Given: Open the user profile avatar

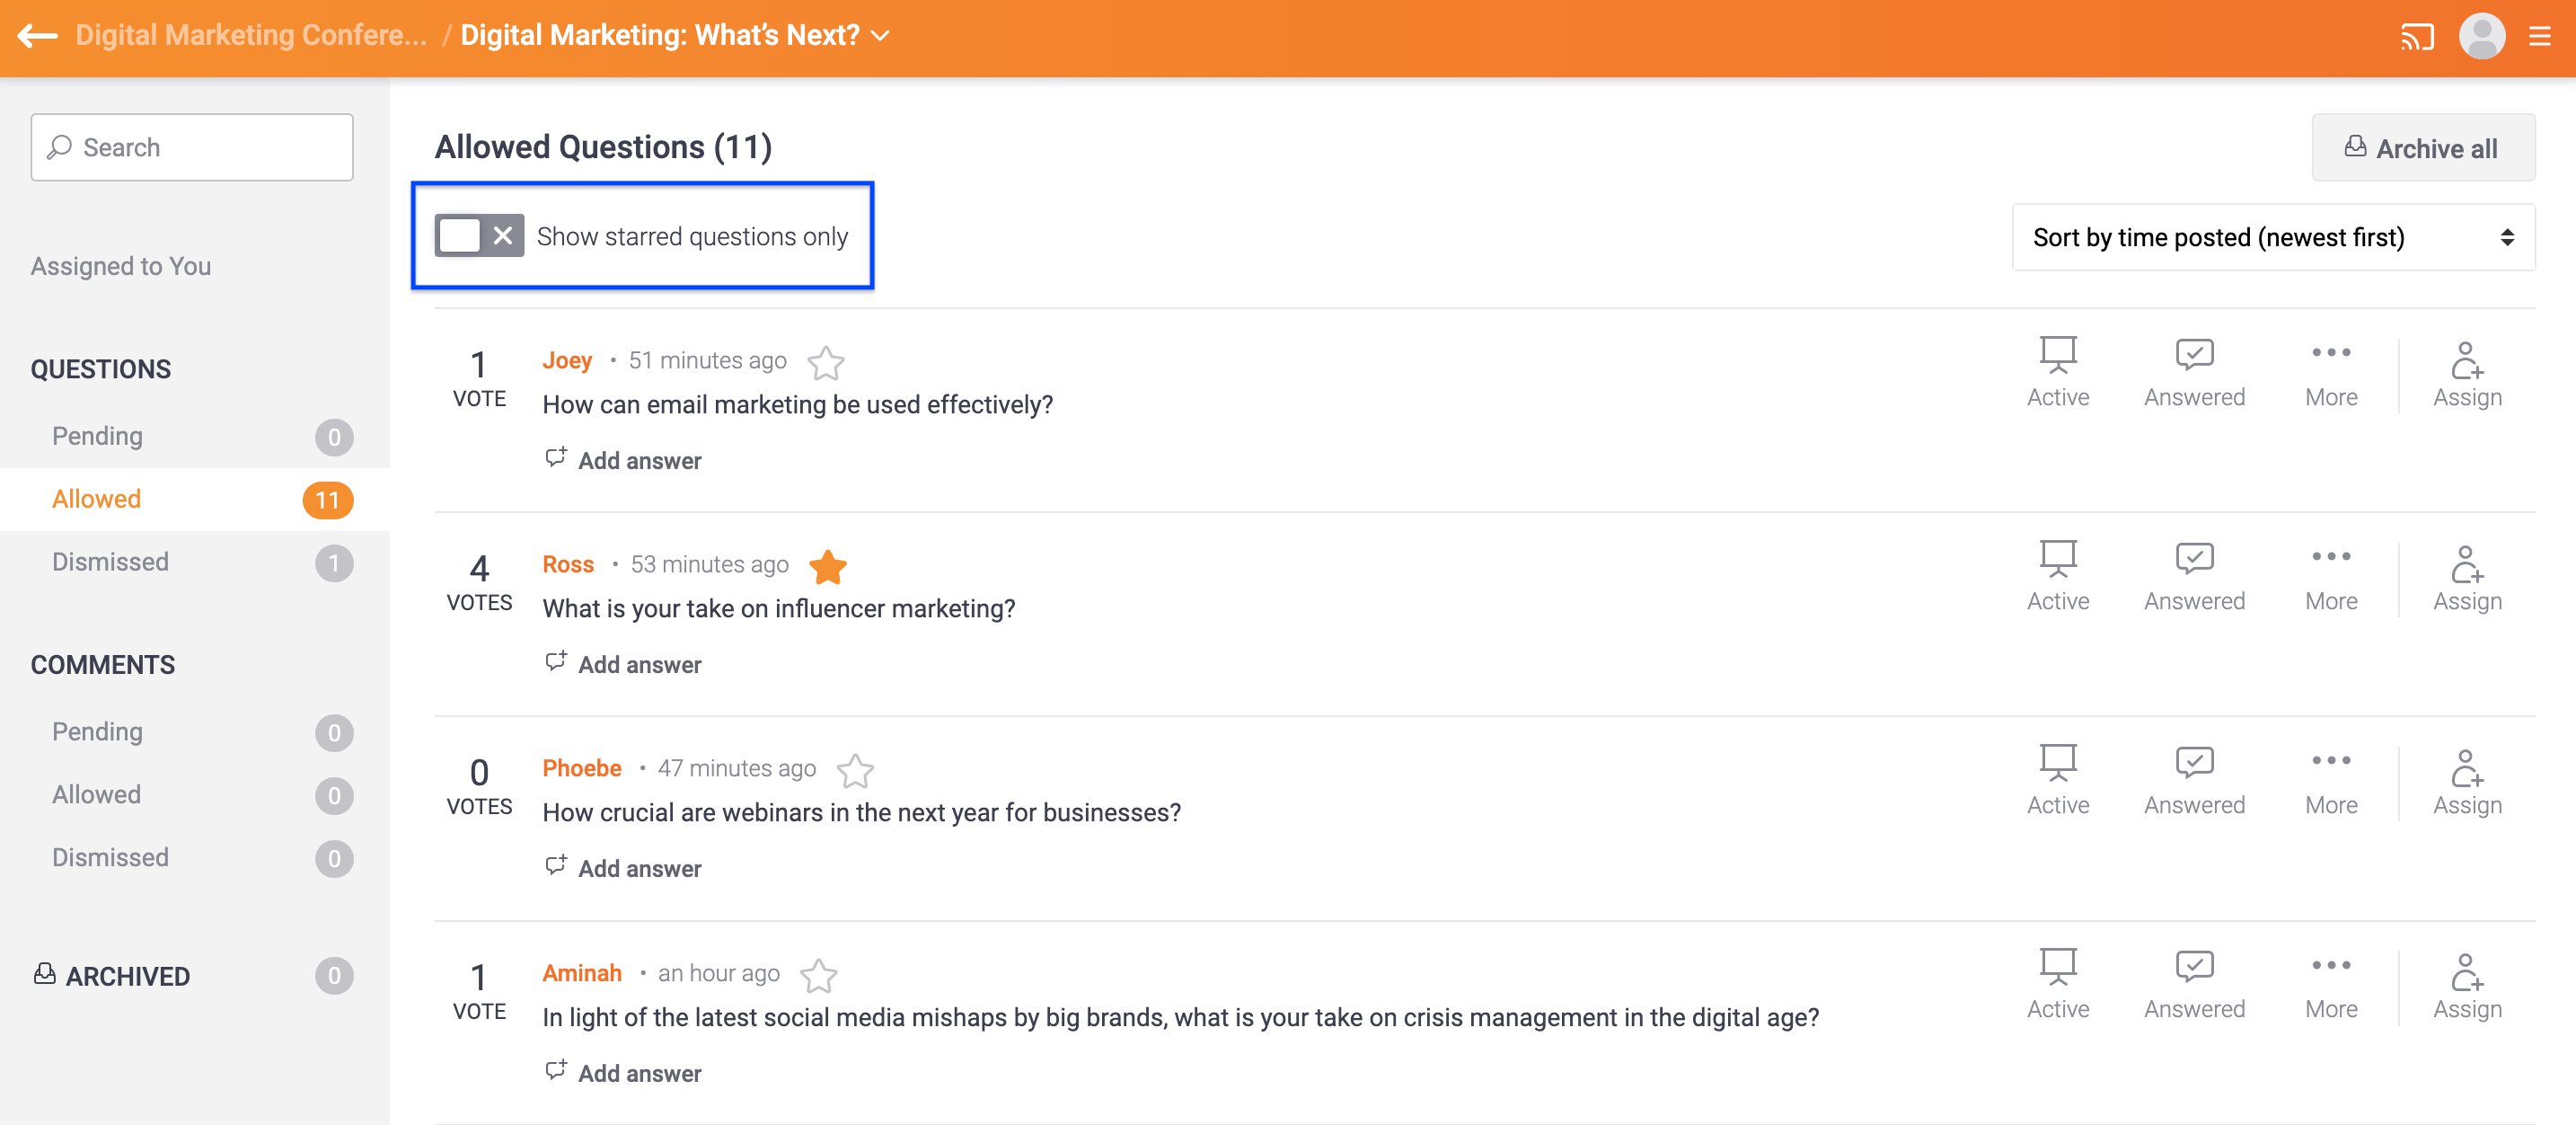Looking at the screenshot, I should click(x=2481, y=37).
